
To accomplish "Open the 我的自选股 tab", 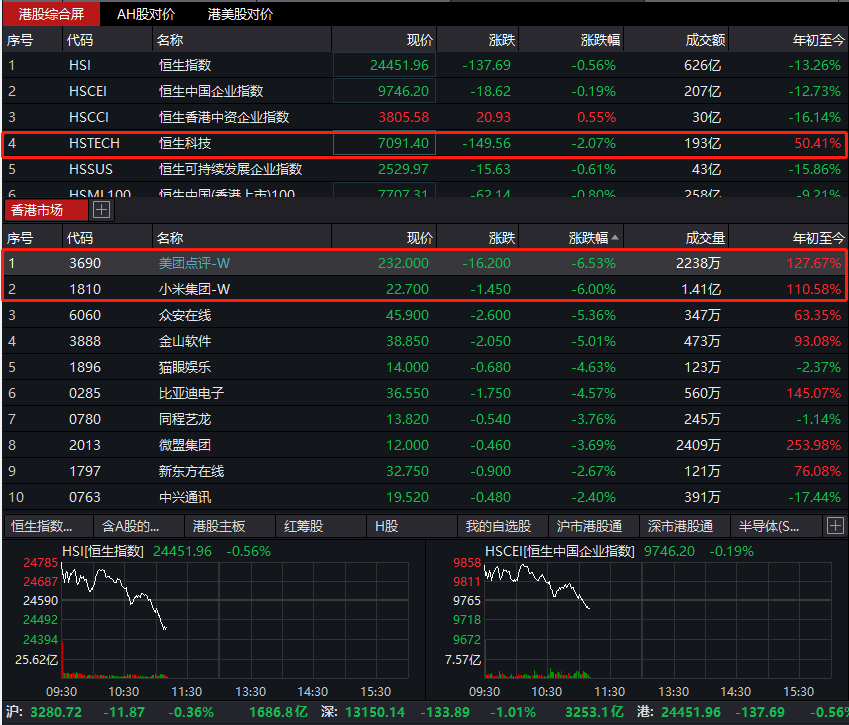I will click(502, 526).
